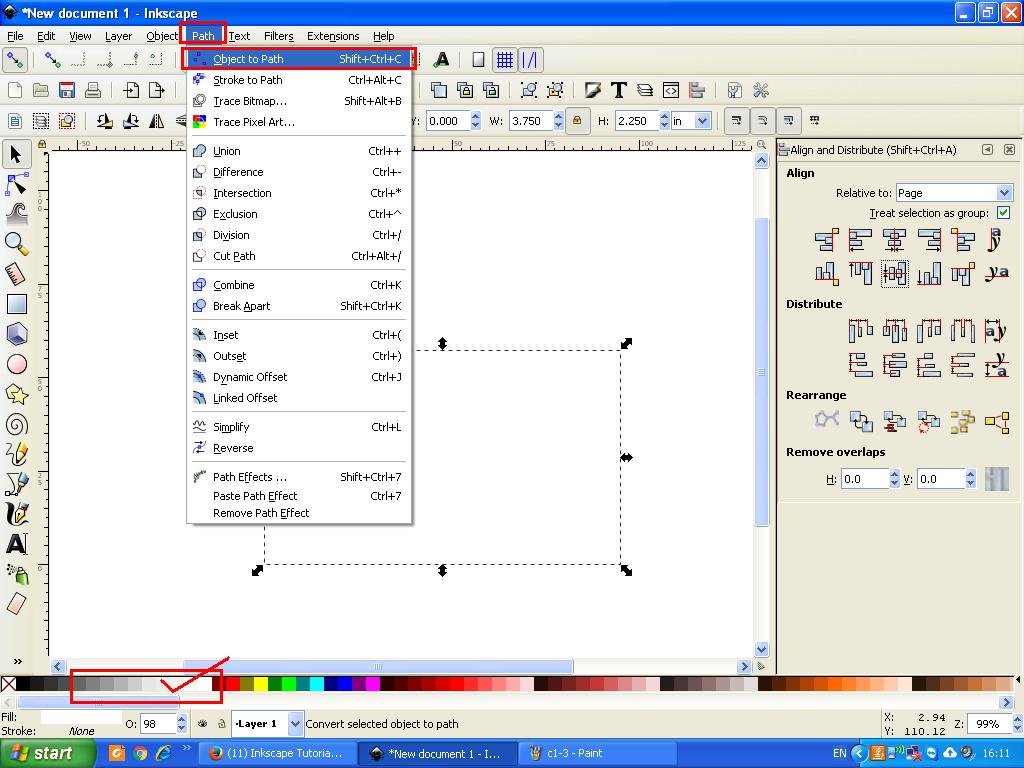Select the Spiral tool
Image resolution: width=1024 pixels, height=768 pixels.
16,425
